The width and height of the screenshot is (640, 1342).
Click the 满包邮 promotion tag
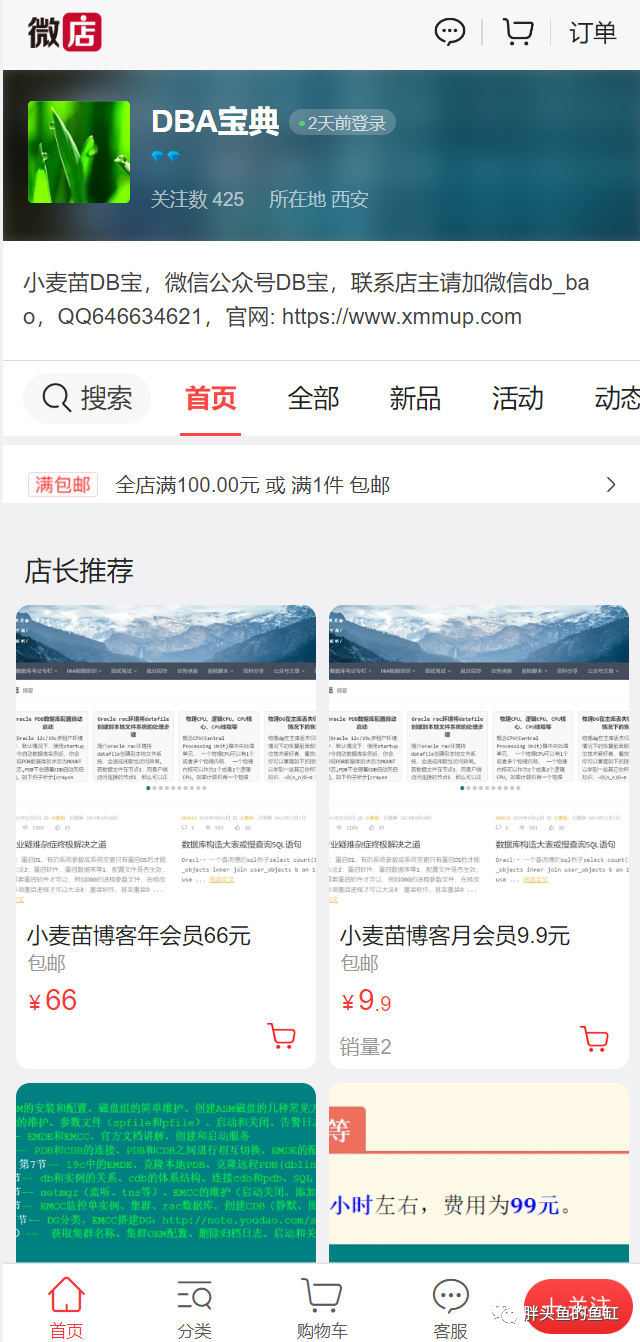pos(63,485)
